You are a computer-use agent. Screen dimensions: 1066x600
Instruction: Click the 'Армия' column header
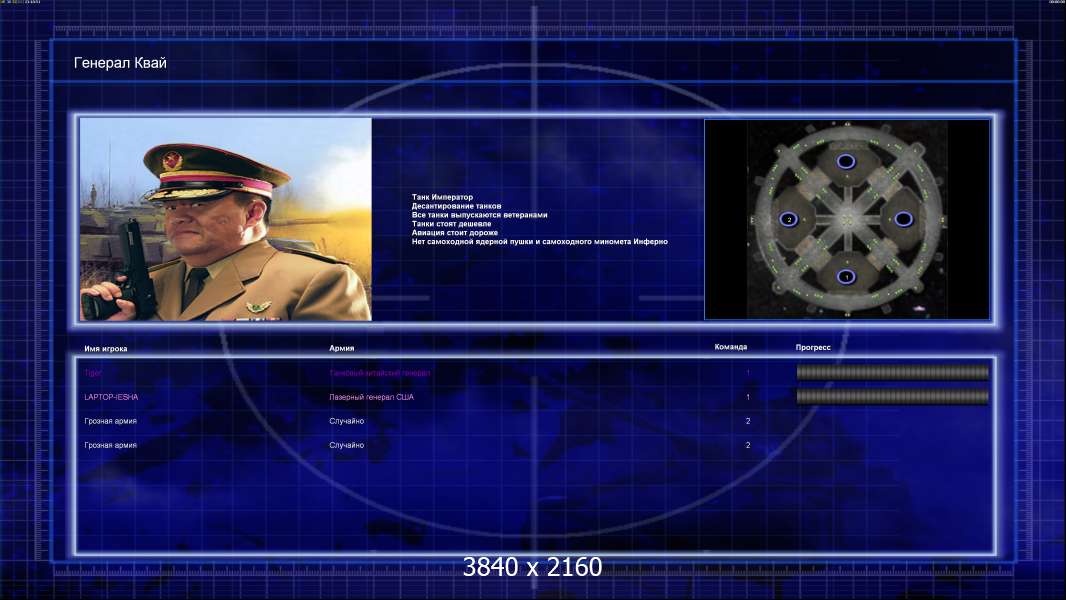click(x=341, y=348)
